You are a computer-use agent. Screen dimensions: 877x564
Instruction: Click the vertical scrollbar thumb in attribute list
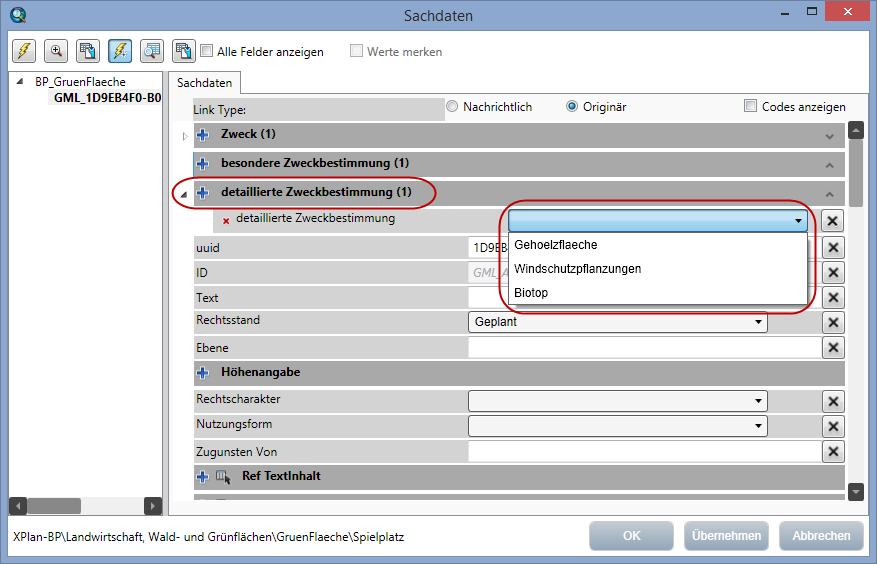point(856,173)
